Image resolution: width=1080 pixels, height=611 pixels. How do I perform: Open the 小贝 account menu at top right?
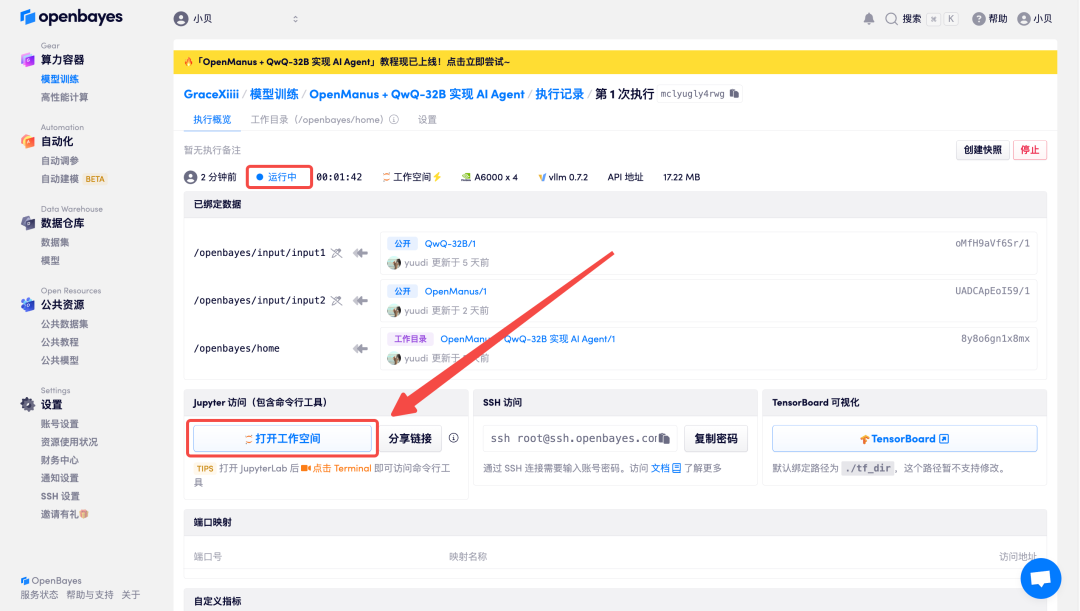point(1035,19)
